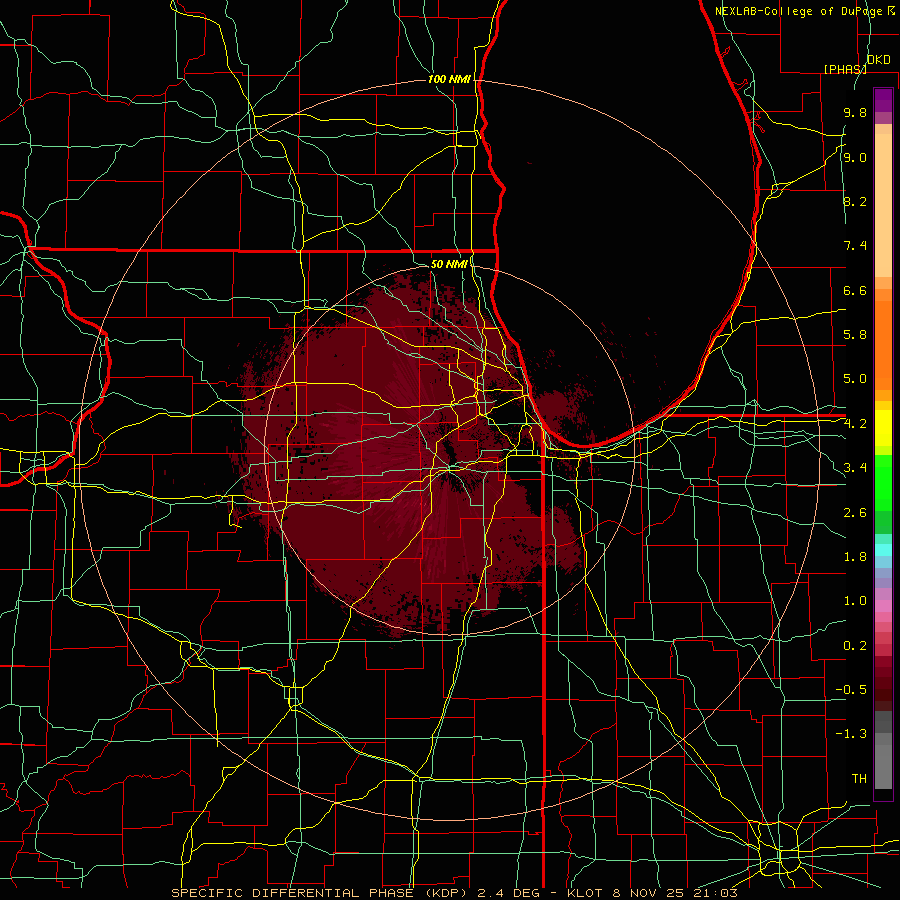Click the 0.2 scale label
The image size is (900, 900).
[855, 646]
